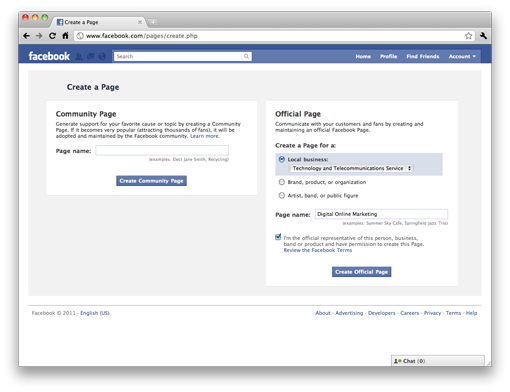Select Artist, band, or public figure option
510x392 pixels.
click(x=282, y=195)
